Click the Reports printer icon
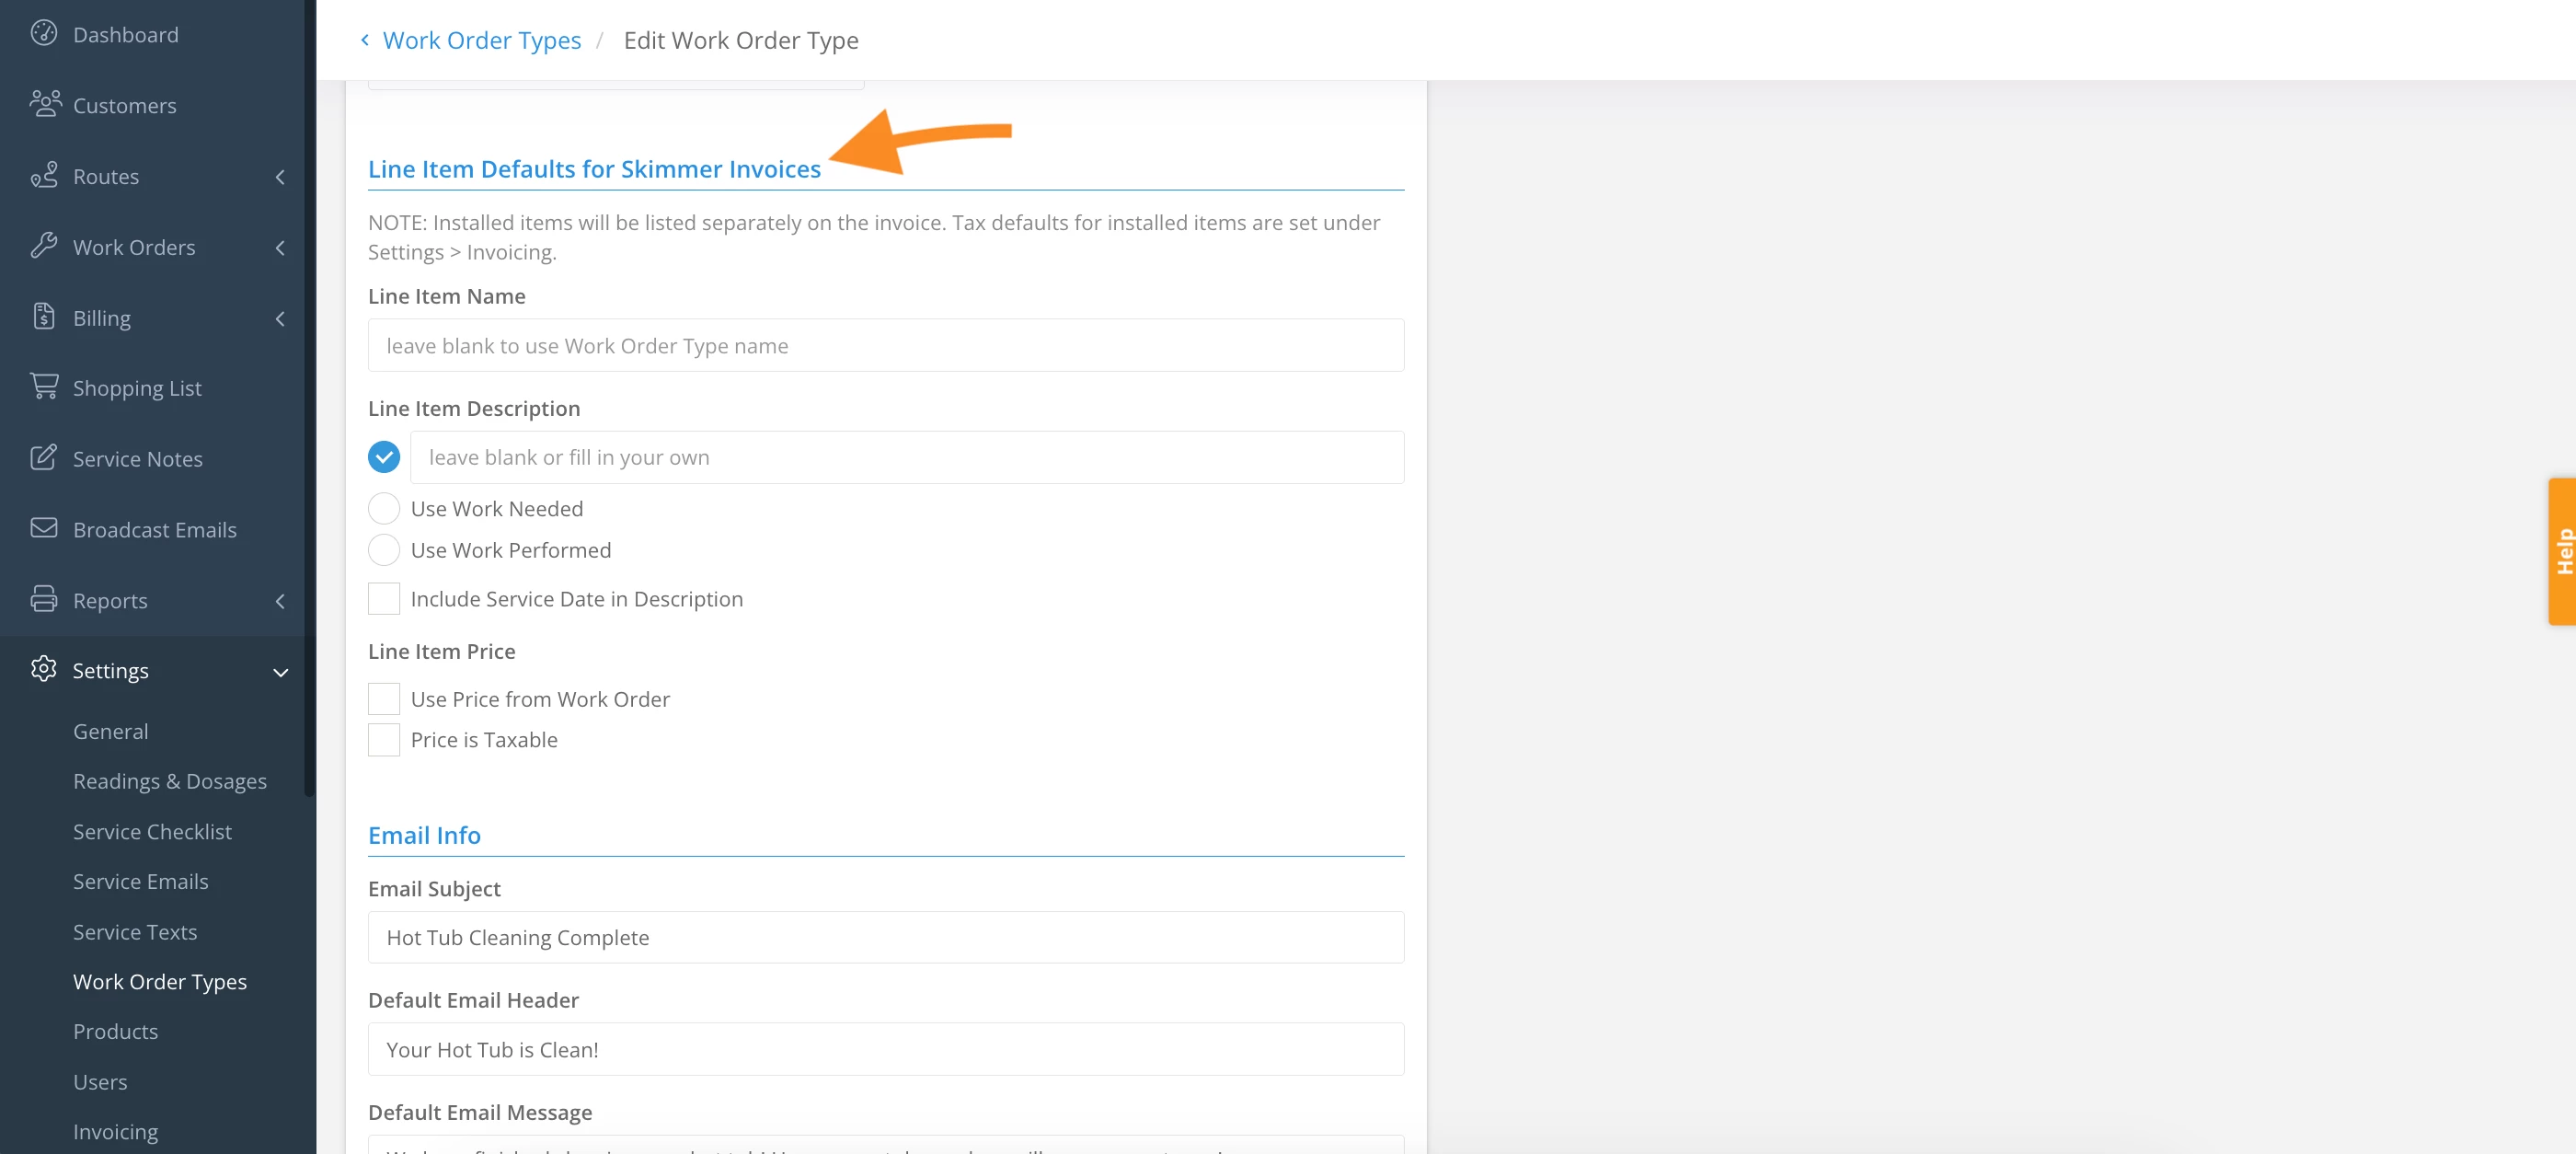2576x1154 pixels. click(x=43, y=599)
